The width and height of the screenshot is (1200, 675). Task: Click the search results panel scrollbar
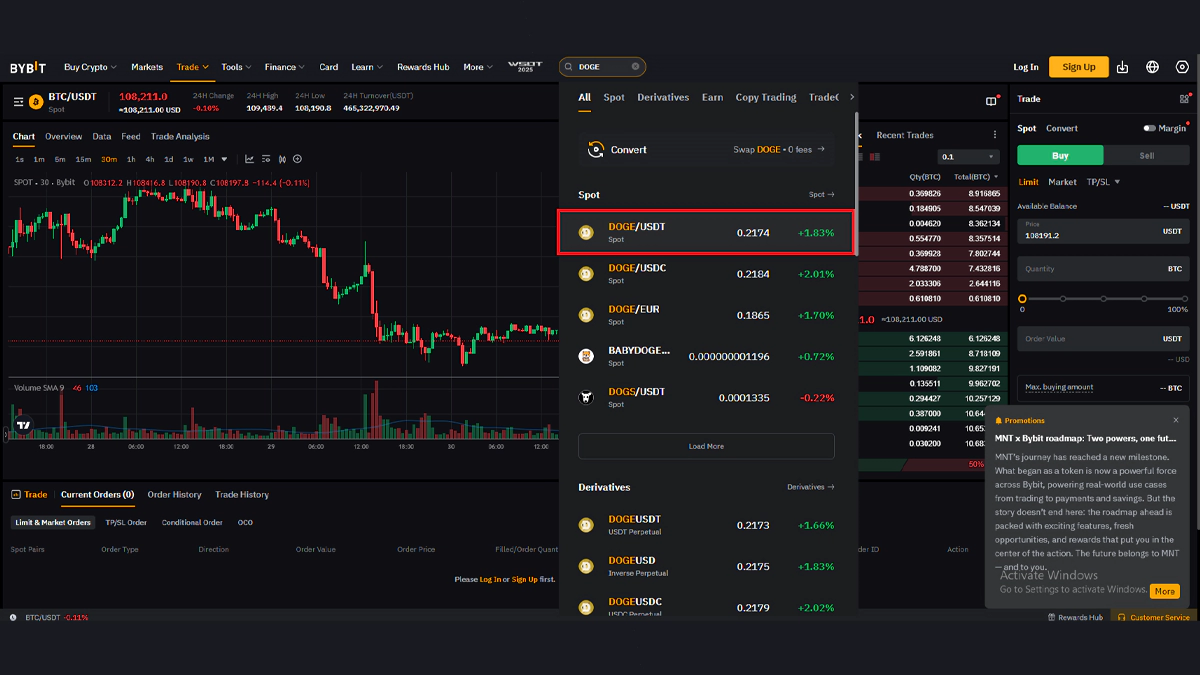tap(856, 185)
